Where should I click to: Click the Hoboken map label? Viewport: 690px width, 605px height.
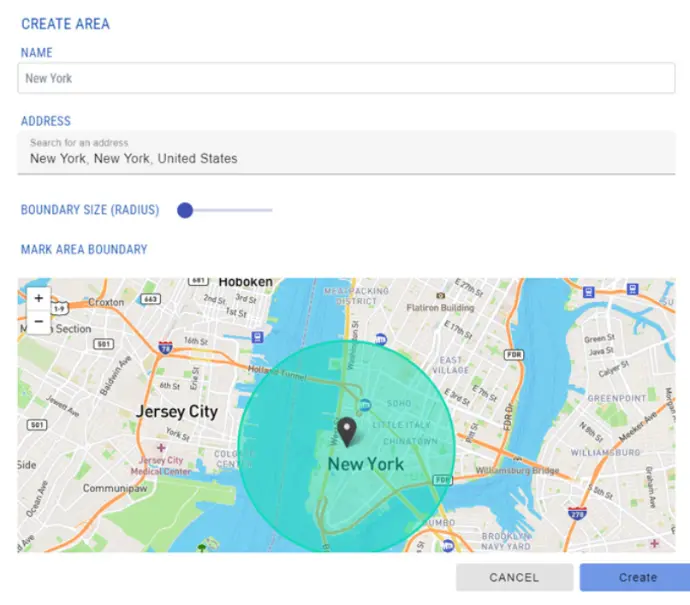click(x=246, y=282)
